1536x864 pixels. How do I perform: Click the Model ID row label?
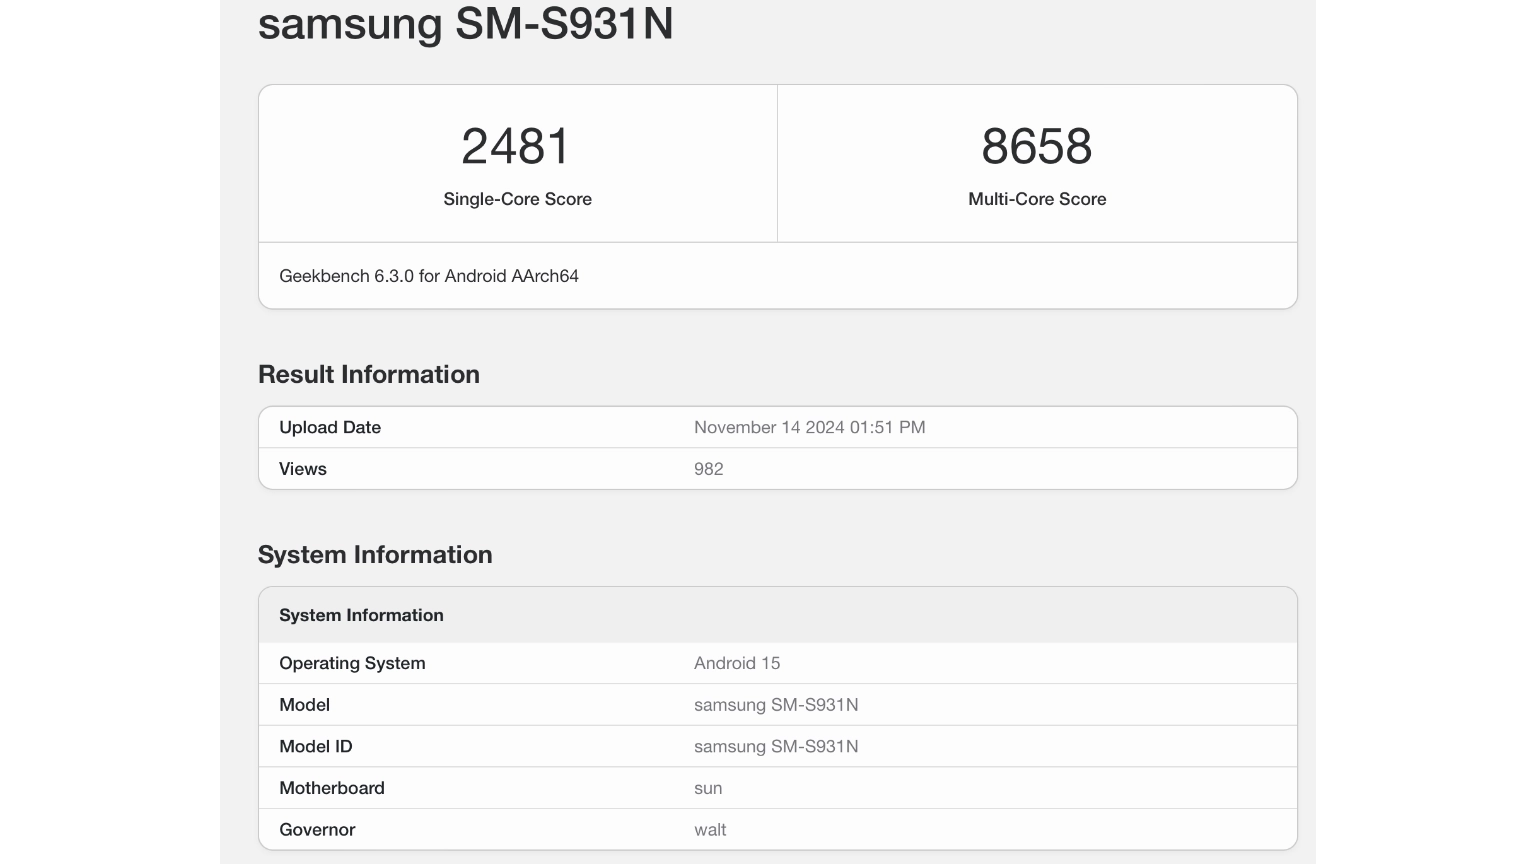coord(315,747)
